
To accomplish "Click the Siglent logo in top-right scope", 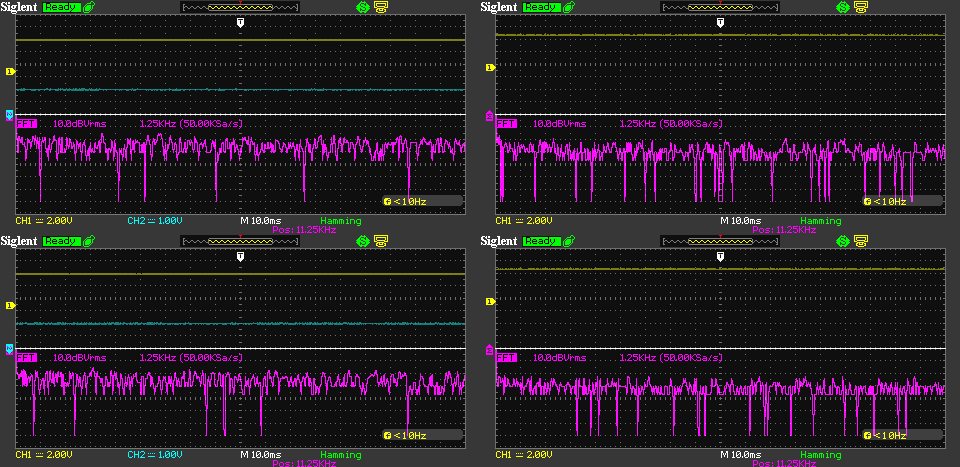I will [x=500, y=7].
